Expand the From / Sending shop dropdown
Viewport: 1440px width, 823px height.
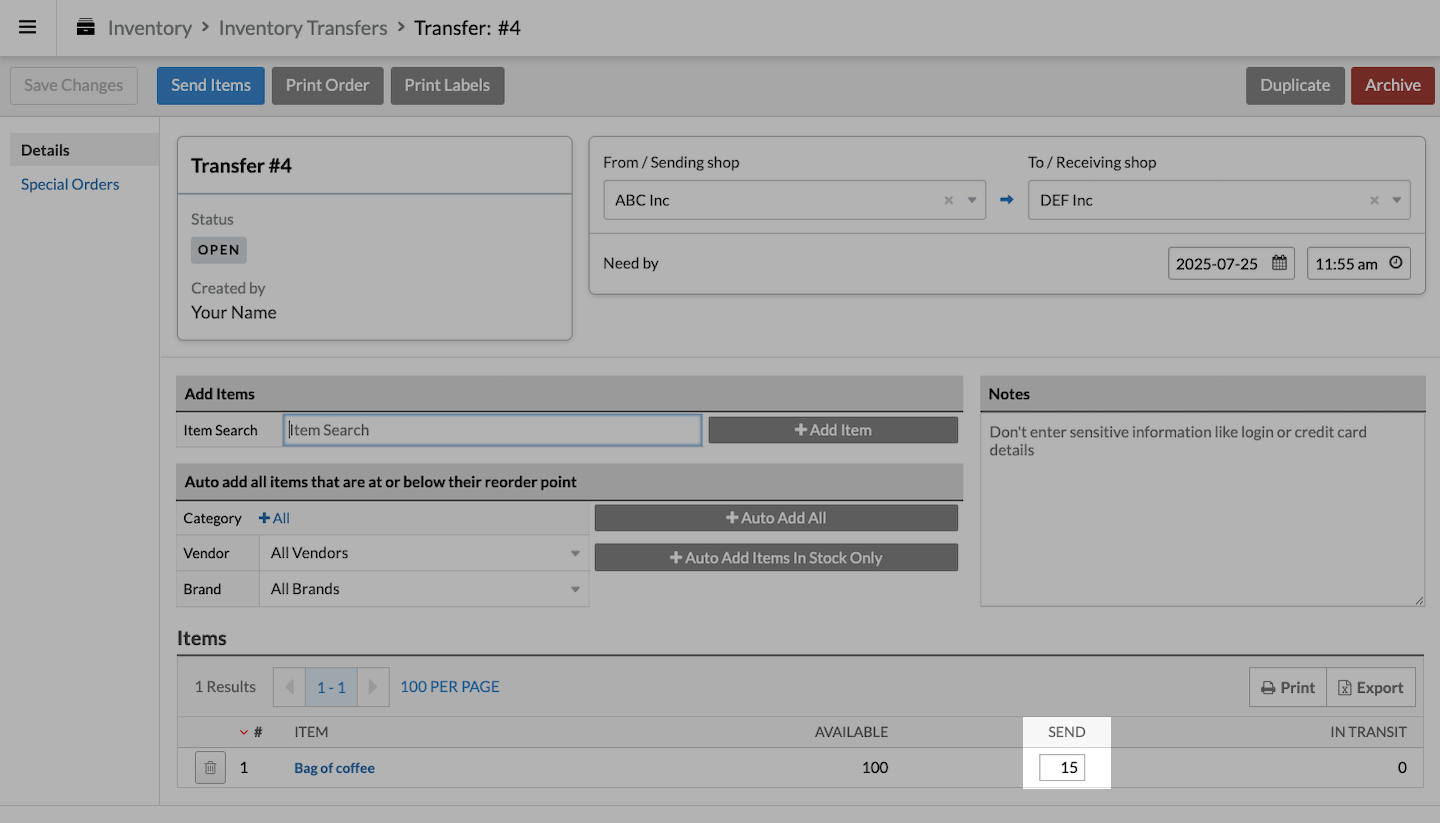click(971, 200)
